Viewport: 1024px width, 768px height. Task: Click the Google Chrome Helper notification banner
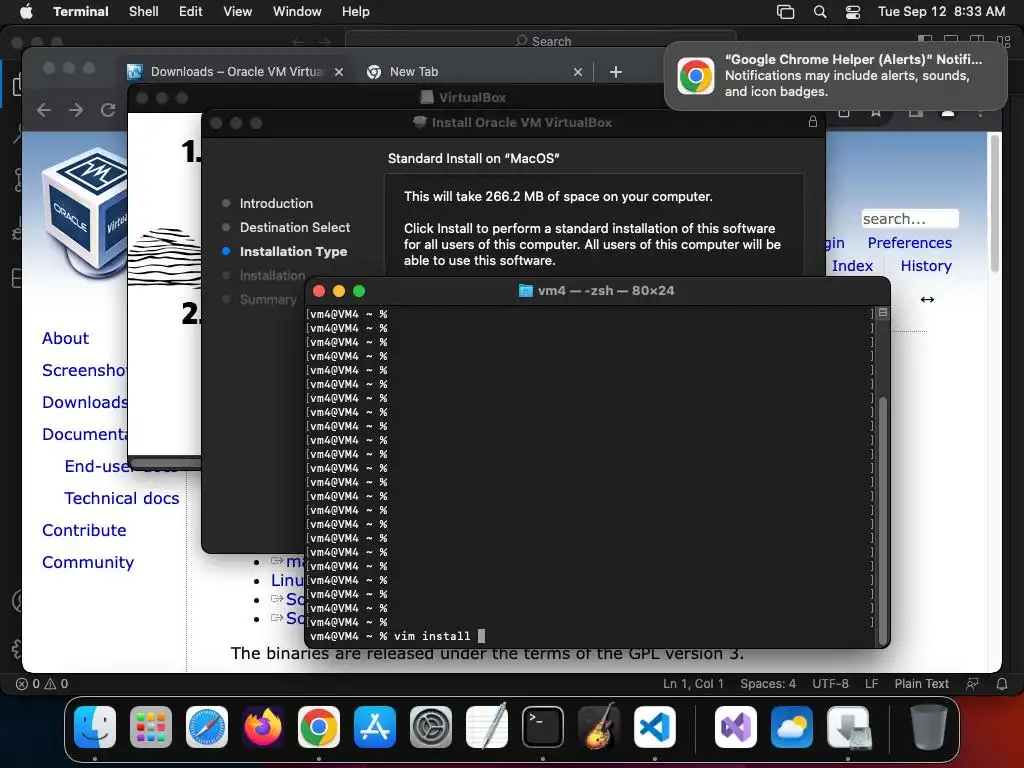coord(836,76)
